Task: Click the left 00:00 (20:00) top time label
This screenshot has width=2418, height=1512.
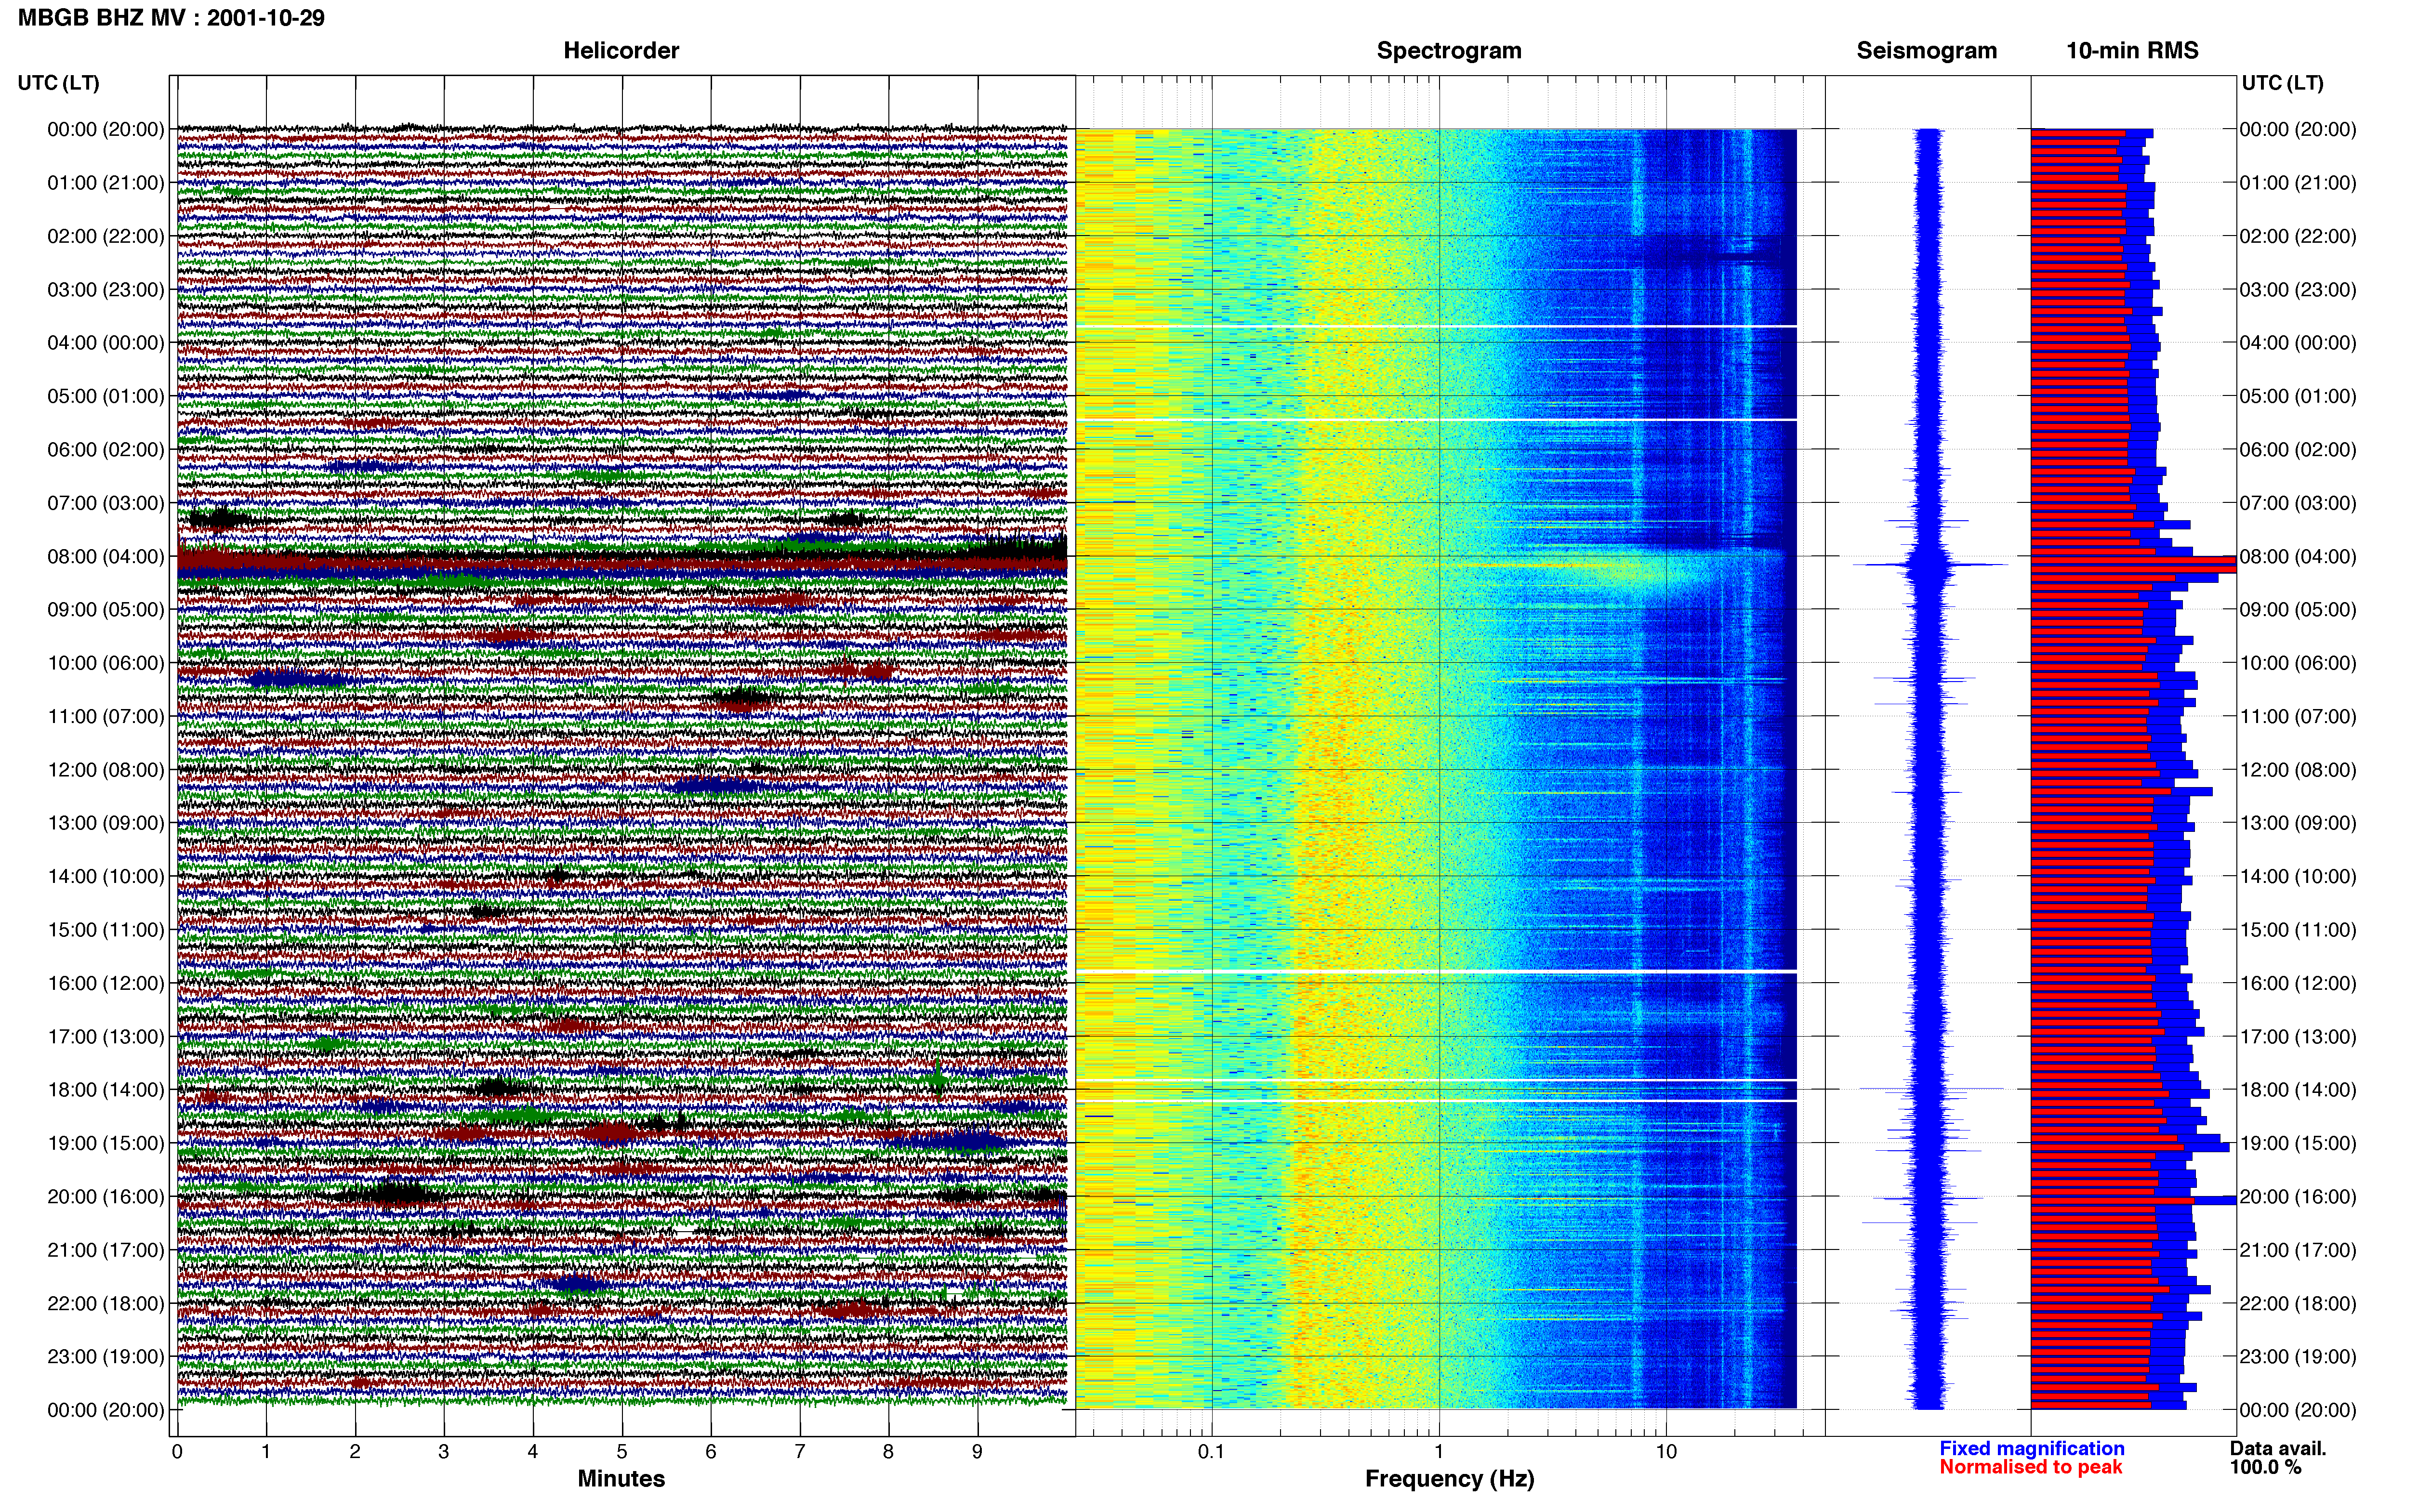Action: click(x=106, y=129)
